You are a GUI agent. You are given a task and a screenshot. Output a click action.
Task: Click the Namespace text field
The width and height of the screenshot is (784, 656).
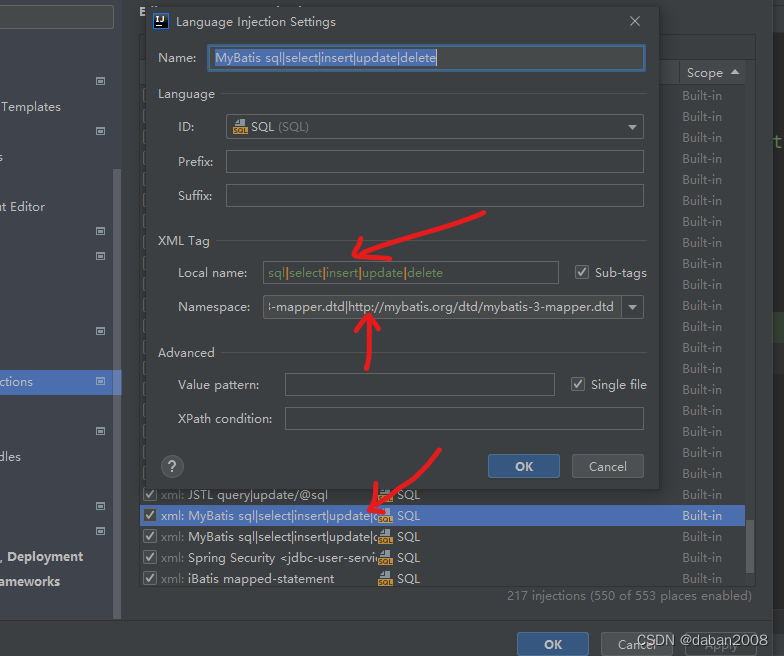coord(442,307)
